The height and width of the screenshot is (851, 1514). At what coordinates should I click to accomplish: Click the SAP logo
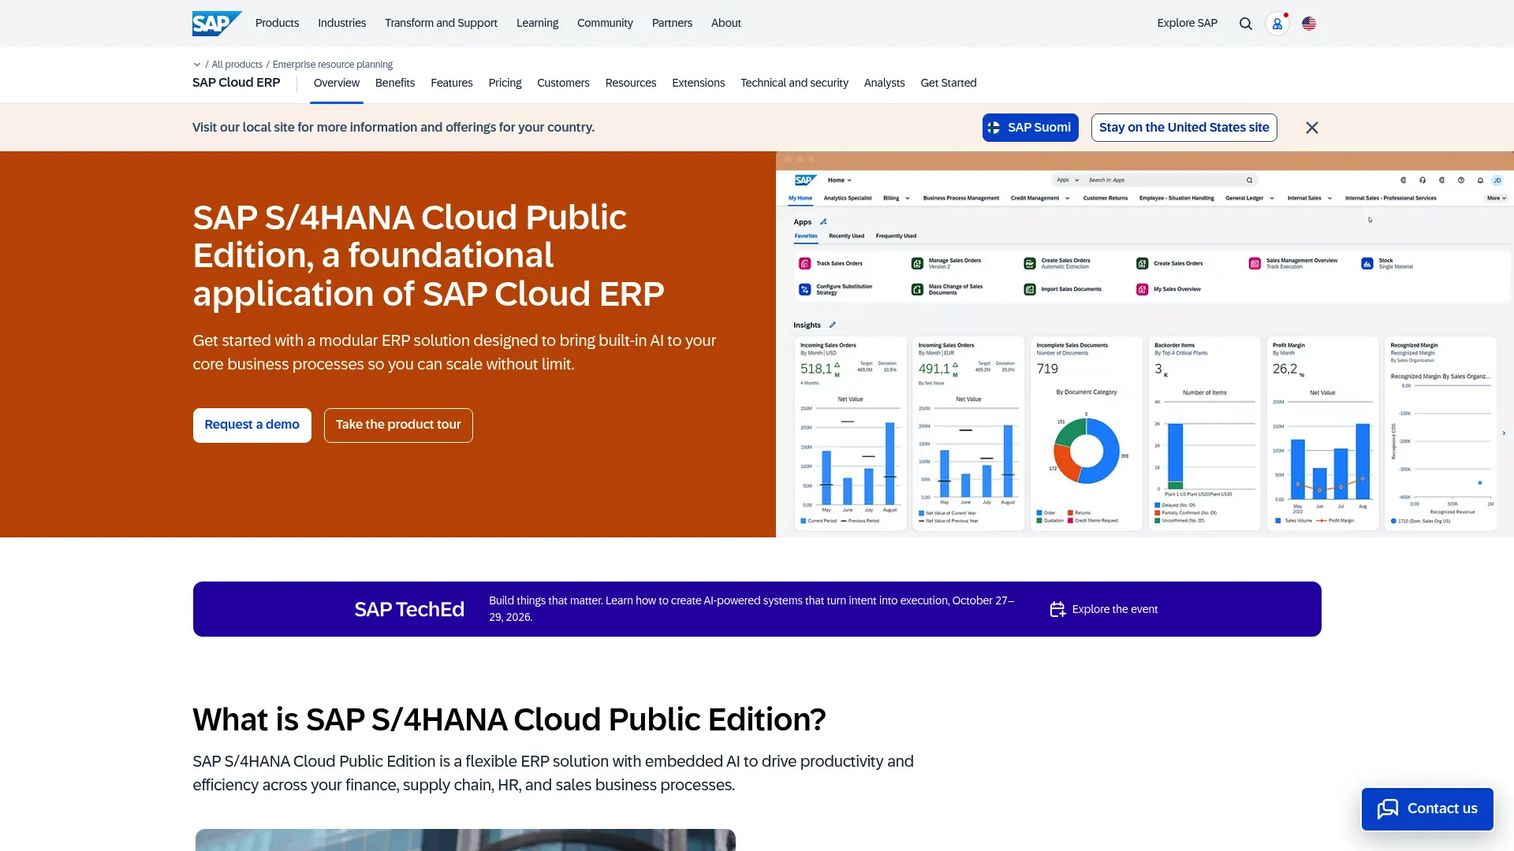tap(217, 23)
